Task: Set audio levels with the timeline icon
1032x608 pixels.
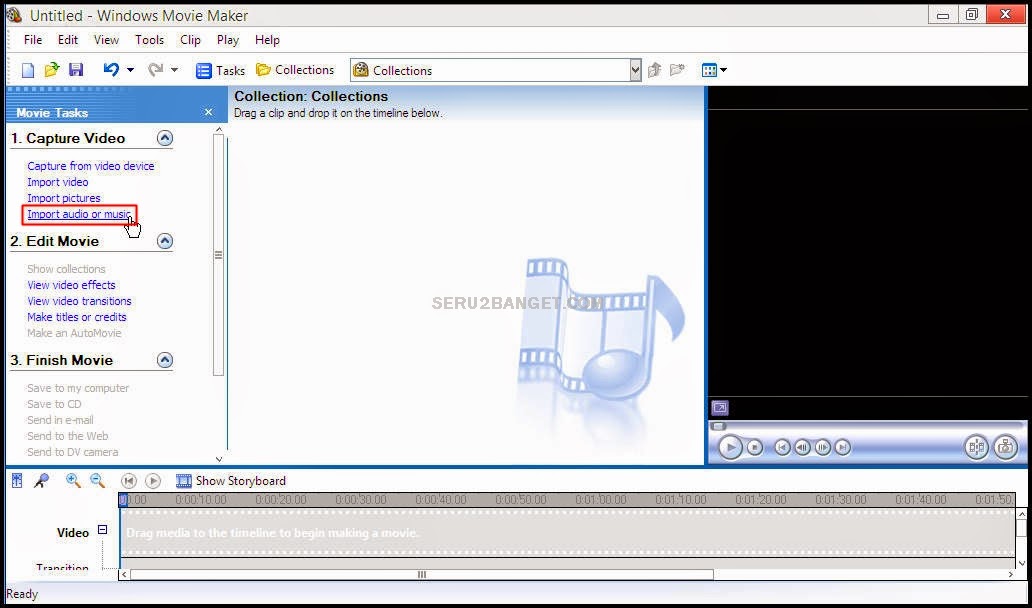Action: pos(17,481)
